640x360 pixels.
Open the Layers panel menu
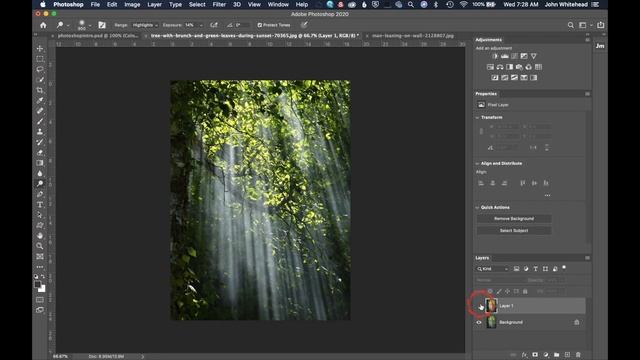click(587, 258)
